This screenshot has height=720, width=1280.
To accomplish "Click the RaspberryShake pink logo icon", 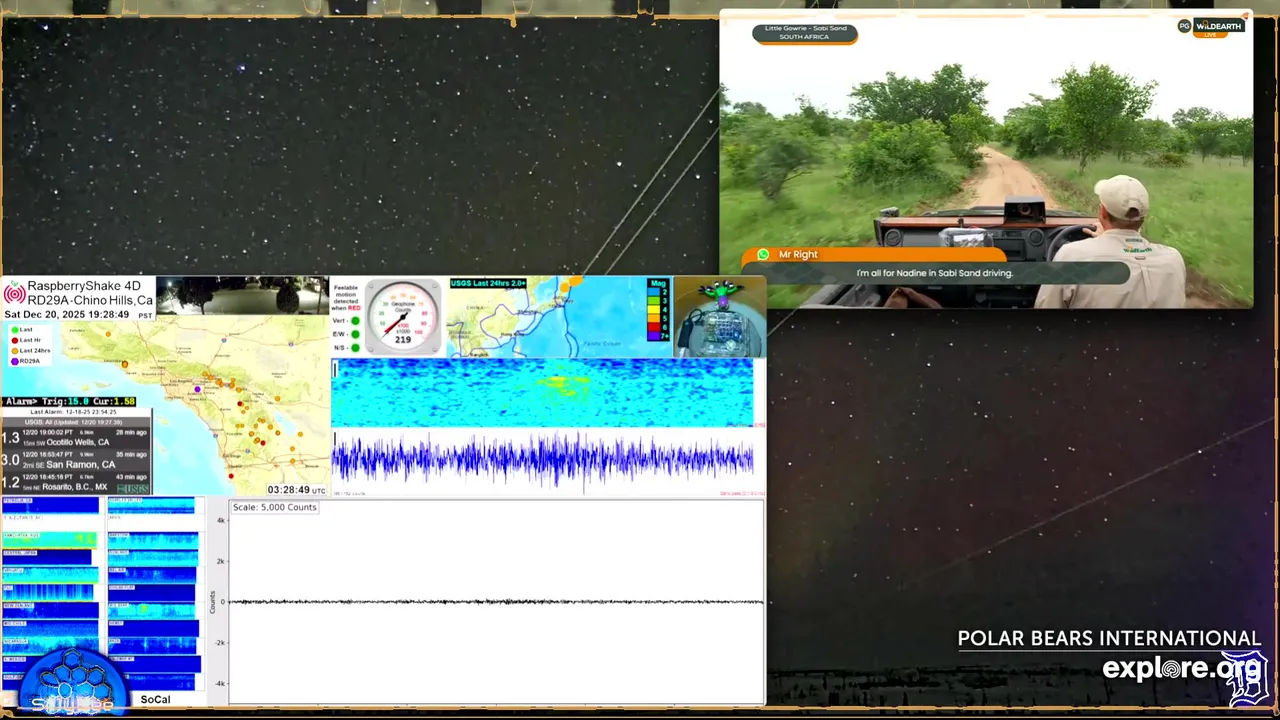I will (x=15, y=293).
